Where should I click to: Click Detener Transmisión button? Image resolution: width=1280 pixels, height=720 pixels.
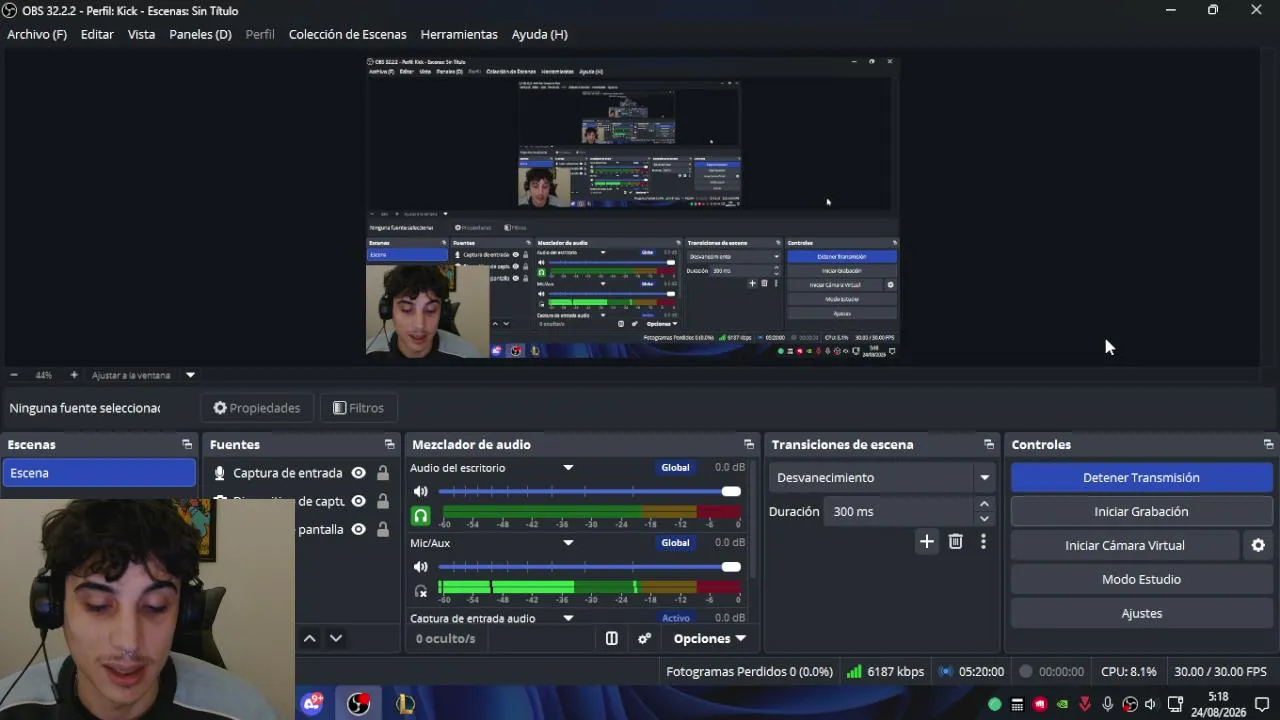pyautogui.click(x=1141, y=478)
